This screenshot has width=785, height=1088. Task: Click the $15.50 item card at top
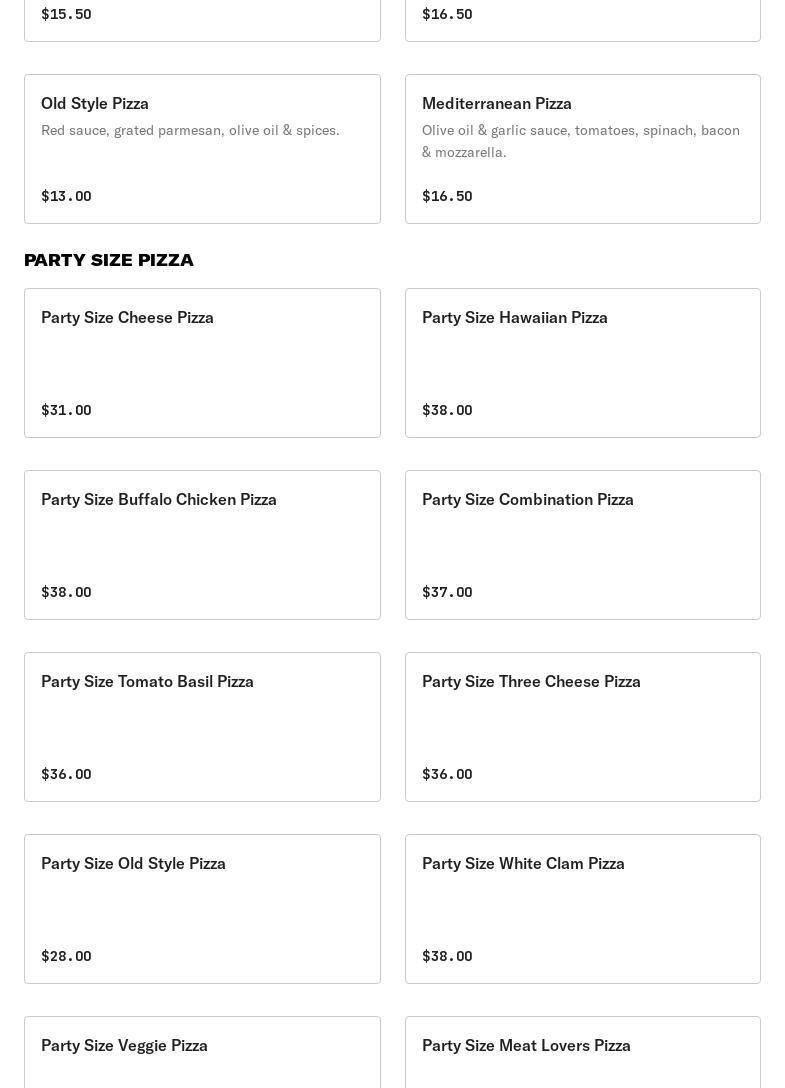click(202, 20)
